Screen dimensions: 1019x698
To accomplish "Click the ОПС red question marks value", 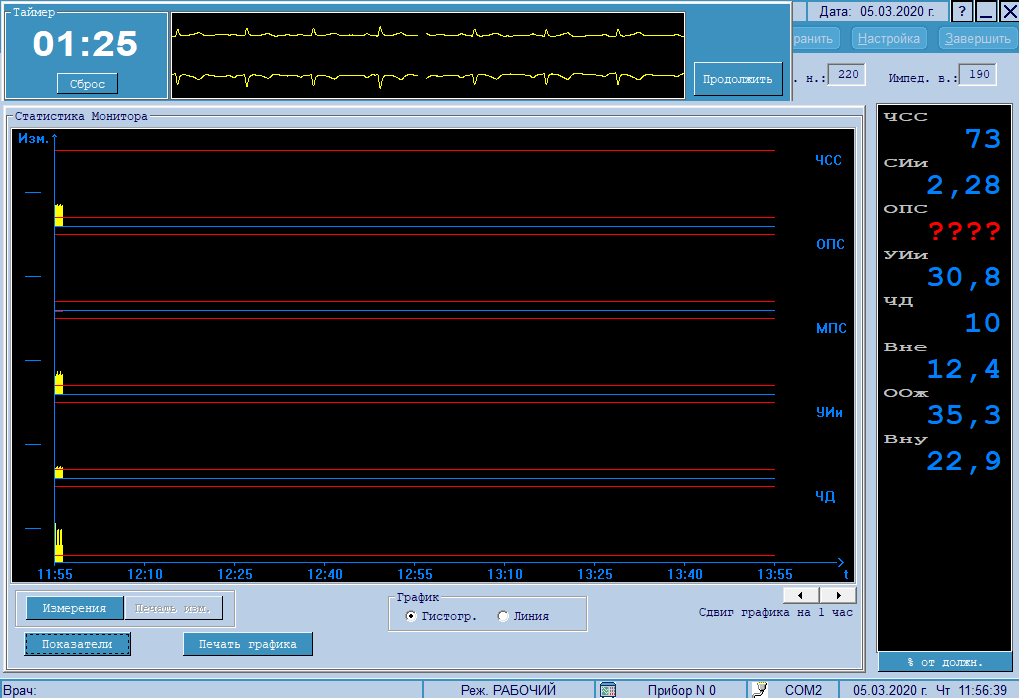I will 964,231.
